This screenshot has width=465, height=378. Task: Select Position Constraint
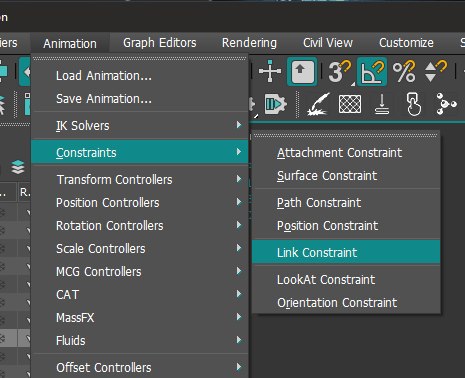(x=346, y=226)
